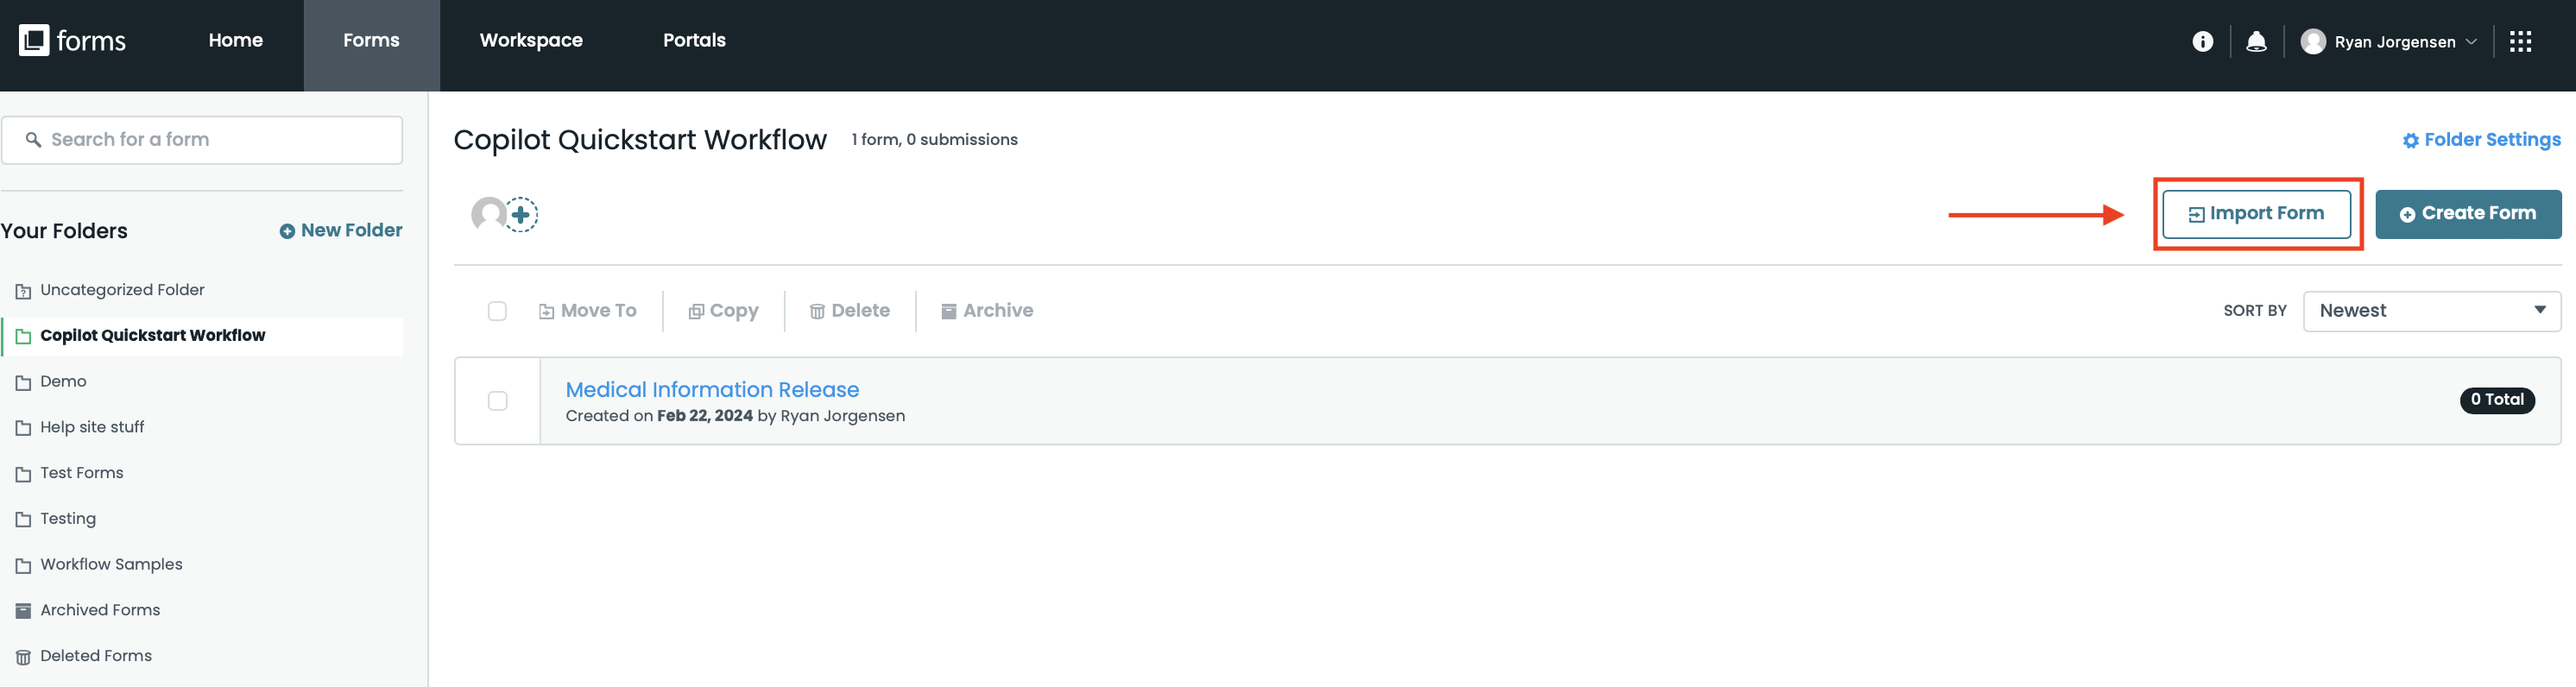Select the Medical Information Release checkbox

[497, 400]
